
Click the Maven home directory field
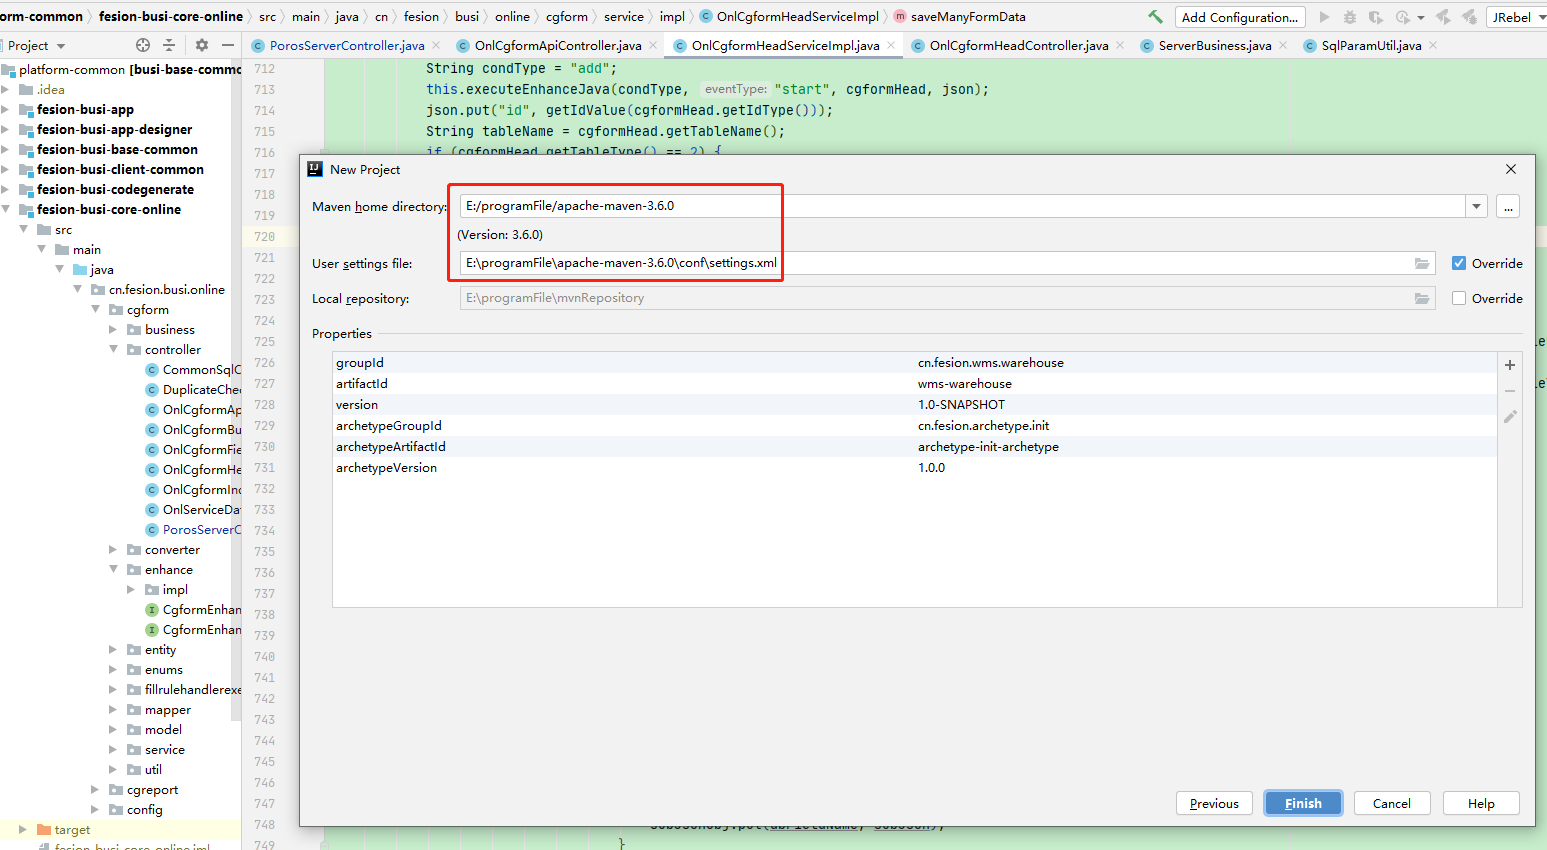click(962, 206)
